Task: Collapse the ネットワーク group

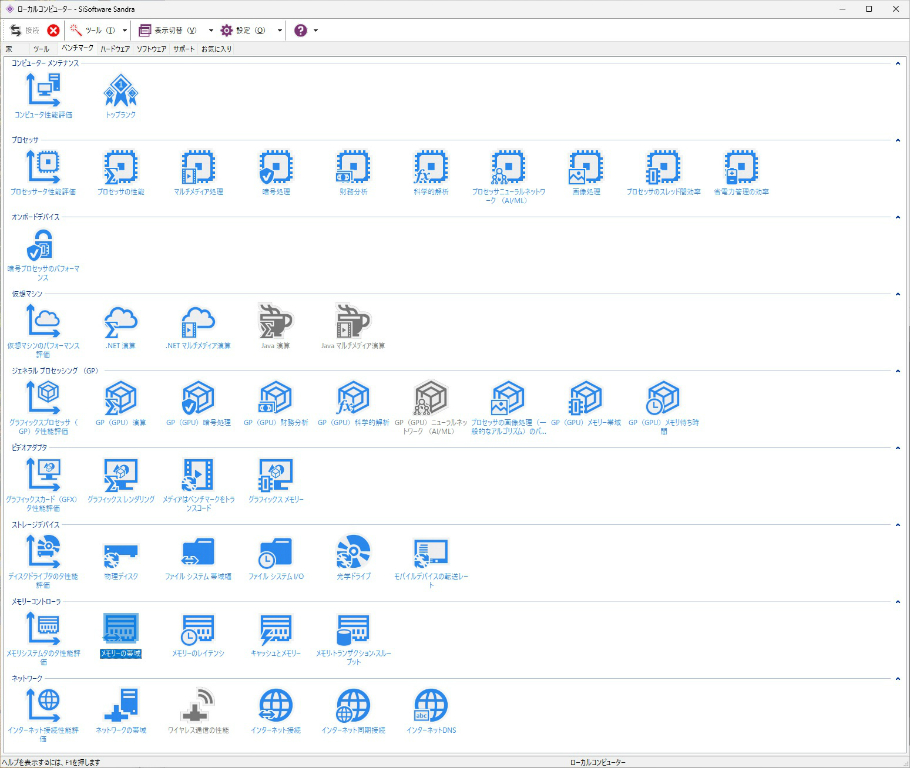Action: (x=898, y=679)
